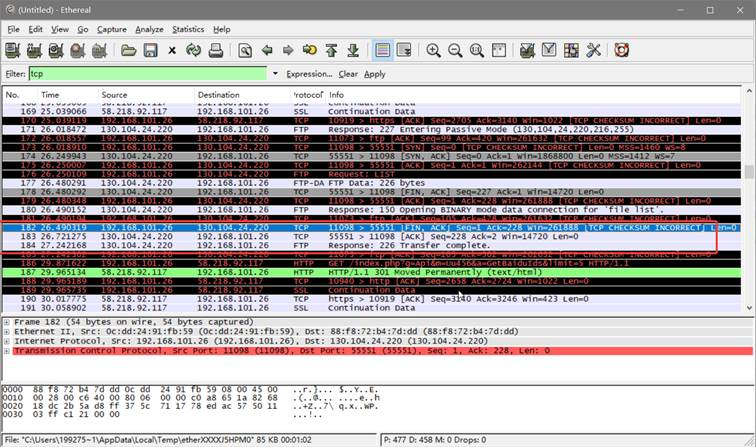Go back in packet history arrow
Screen dimensions: 756x447
[267, 50]
